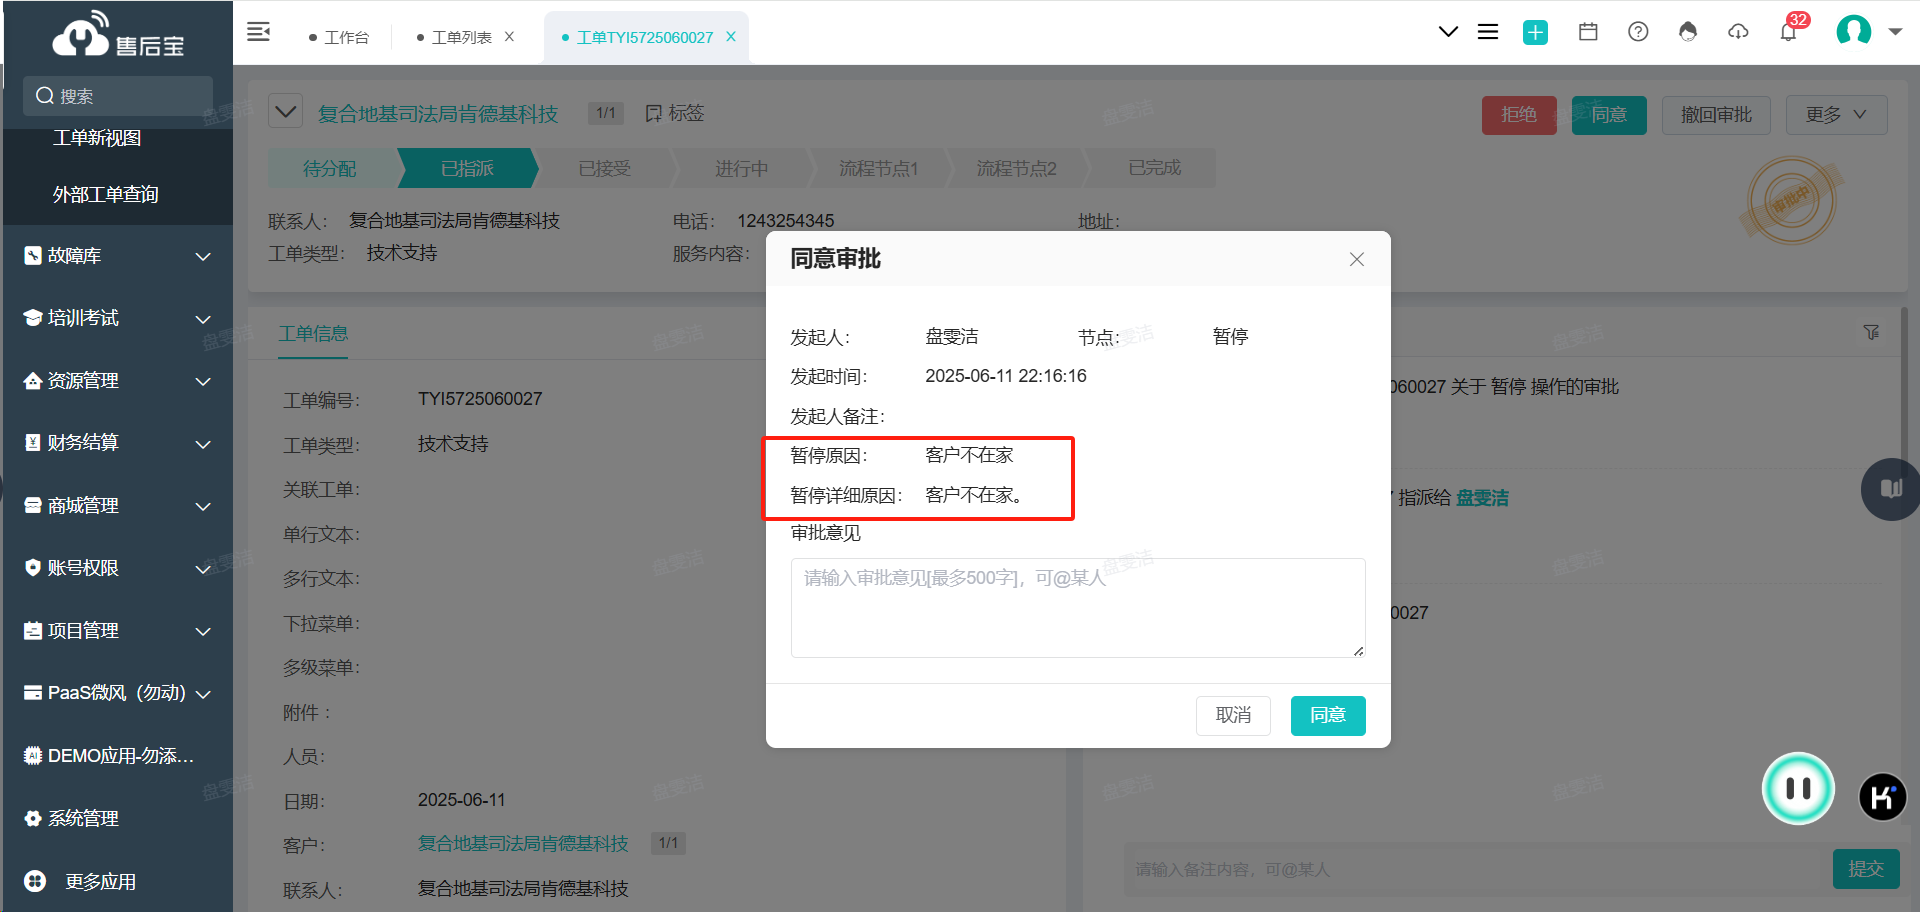Viewport: 1920px width, 912px height.
Task: Expand the user account dropdown caret
Action: click(1895, 32)
